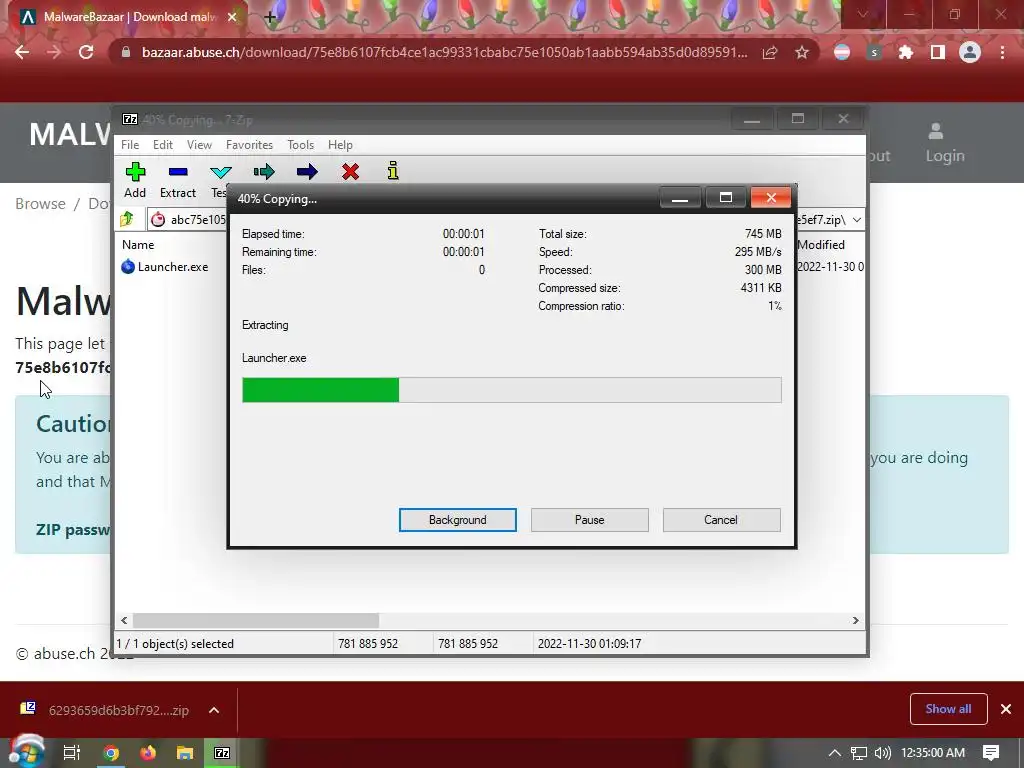Click the Move arrow icon in 7-Zip toolbar
This screenshot has height=768, width=1024.
tap(307, 172)
